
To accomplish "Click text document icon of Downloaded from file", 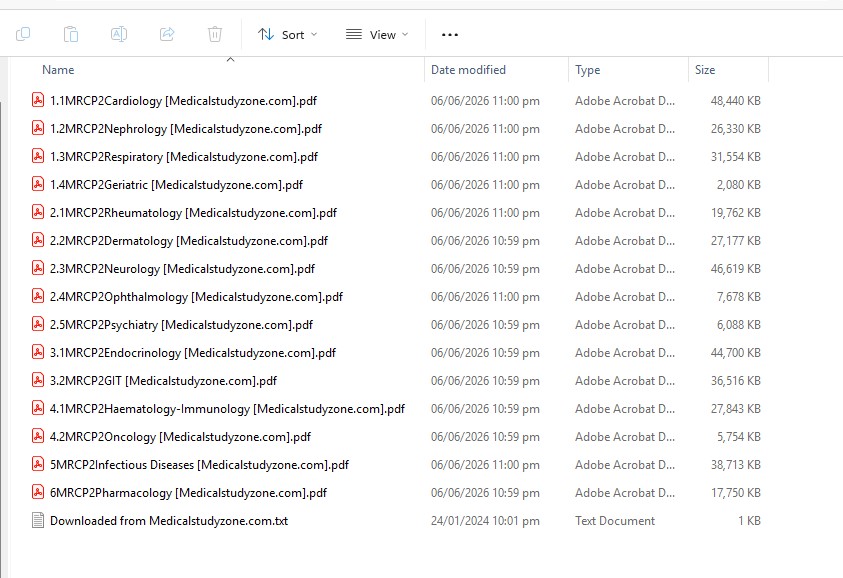I will (x=38, y=520).
